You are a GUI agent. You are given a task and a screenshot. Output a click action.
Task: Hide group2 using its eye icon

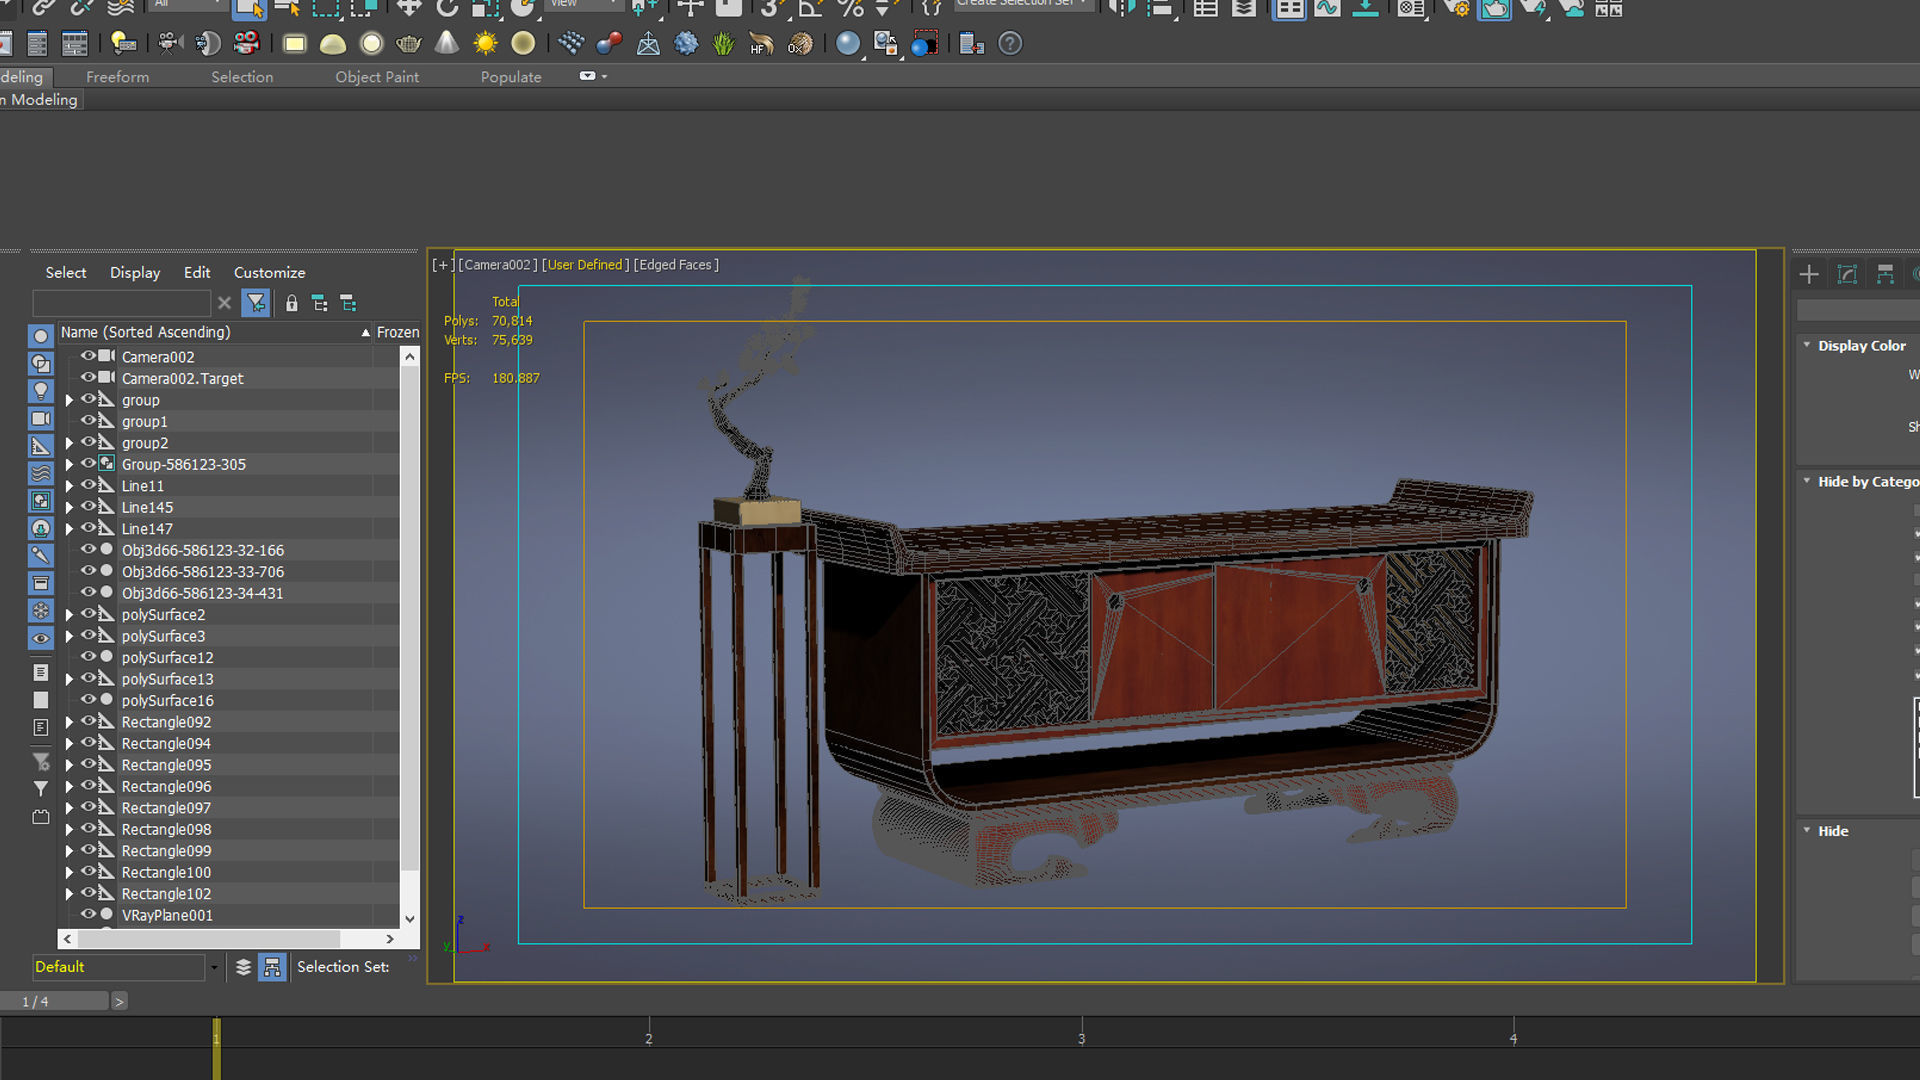pos(88,442)
